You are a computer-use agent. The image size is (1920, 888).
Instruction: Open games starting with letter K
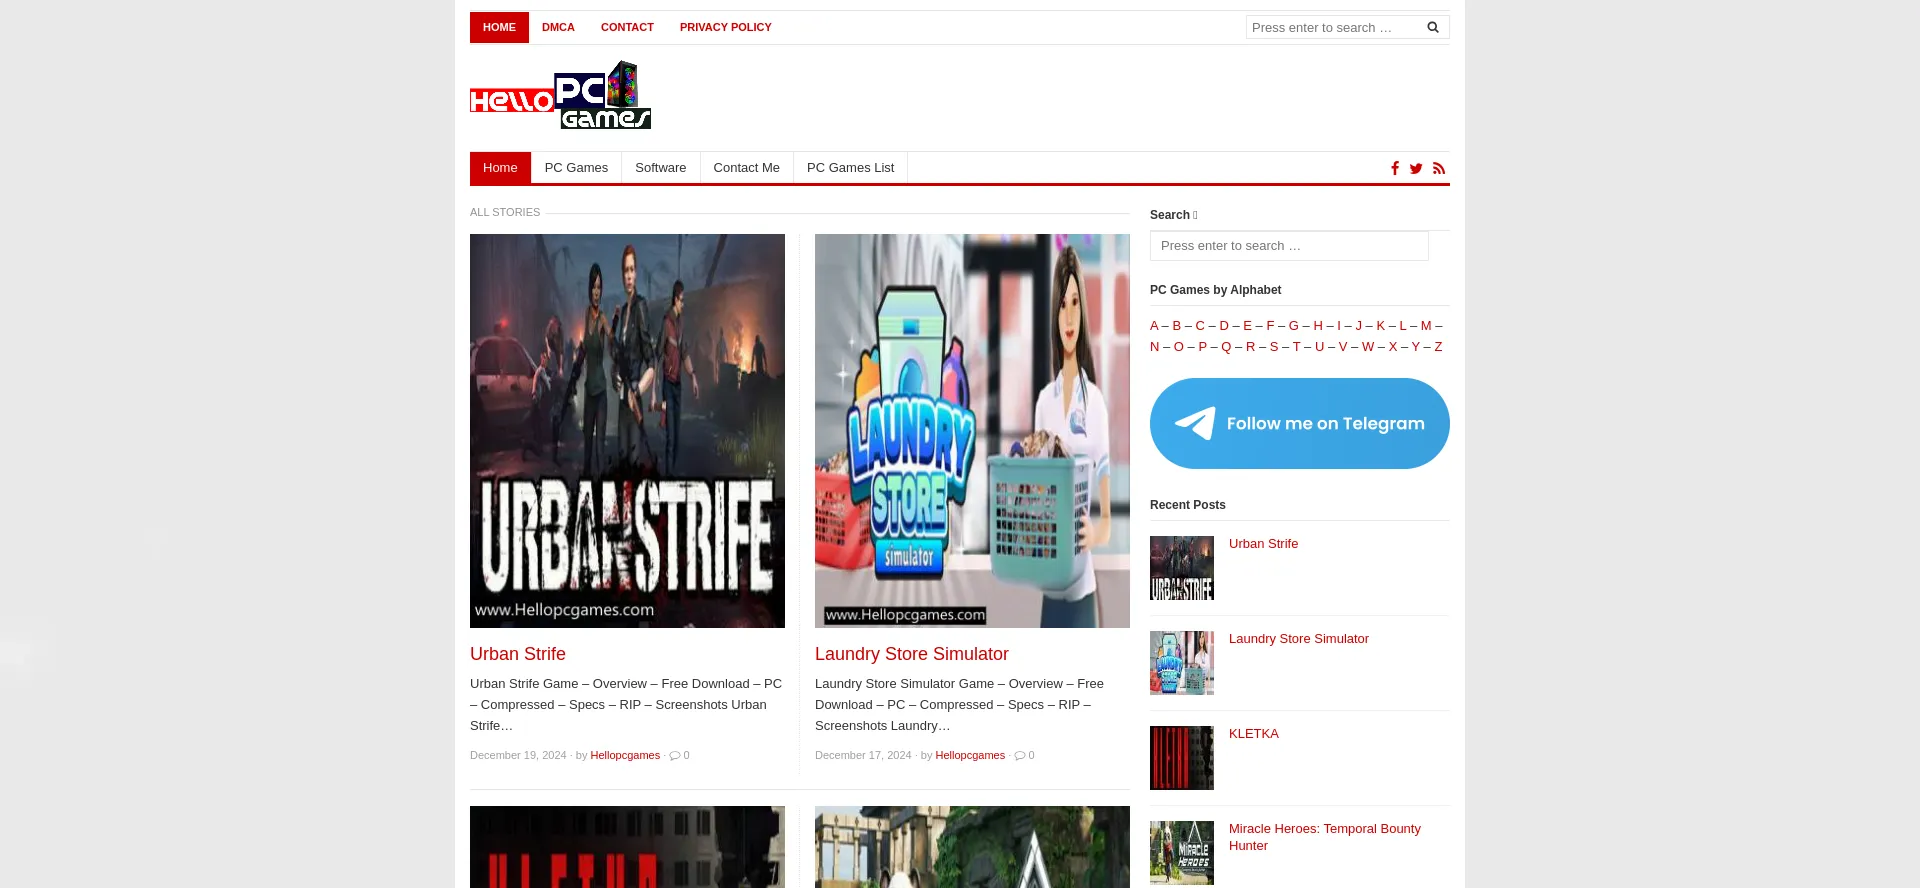[1381, 326]
